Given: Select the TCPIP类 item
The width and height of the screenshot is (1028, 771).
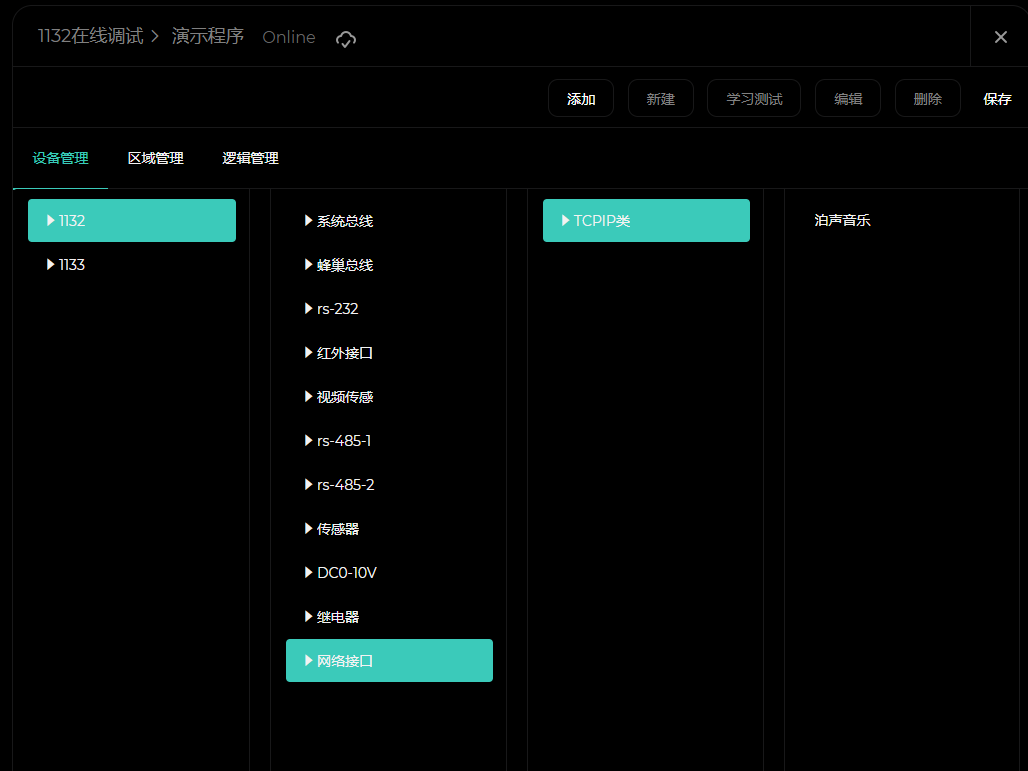Looking at the screenshot, I should coord(646,220).
